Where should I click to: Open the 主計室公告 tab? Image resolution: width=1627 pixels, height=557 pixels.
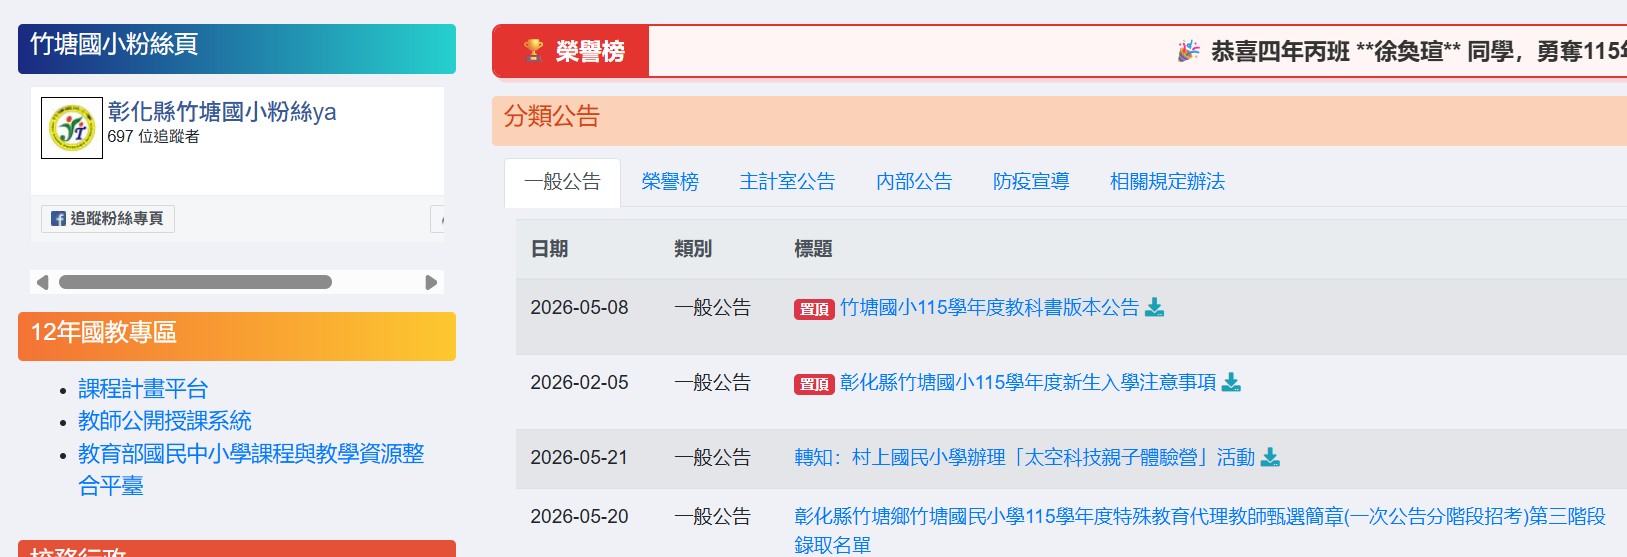click(x=787, y=182)
